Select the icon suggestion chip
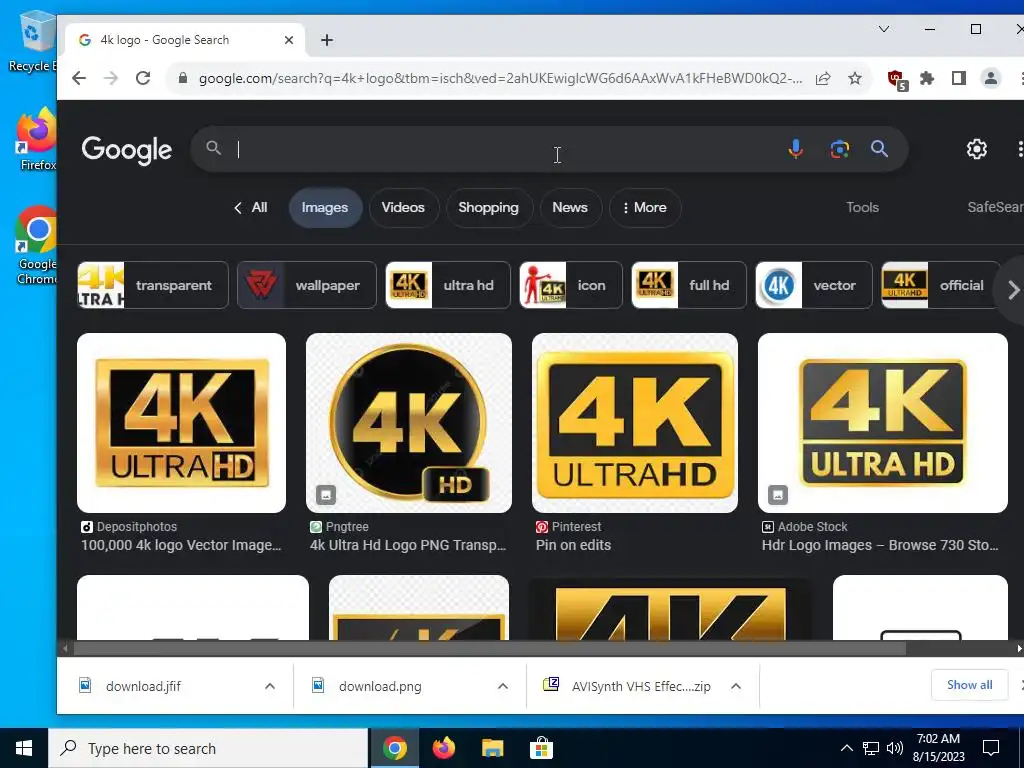 click(571, 285)
